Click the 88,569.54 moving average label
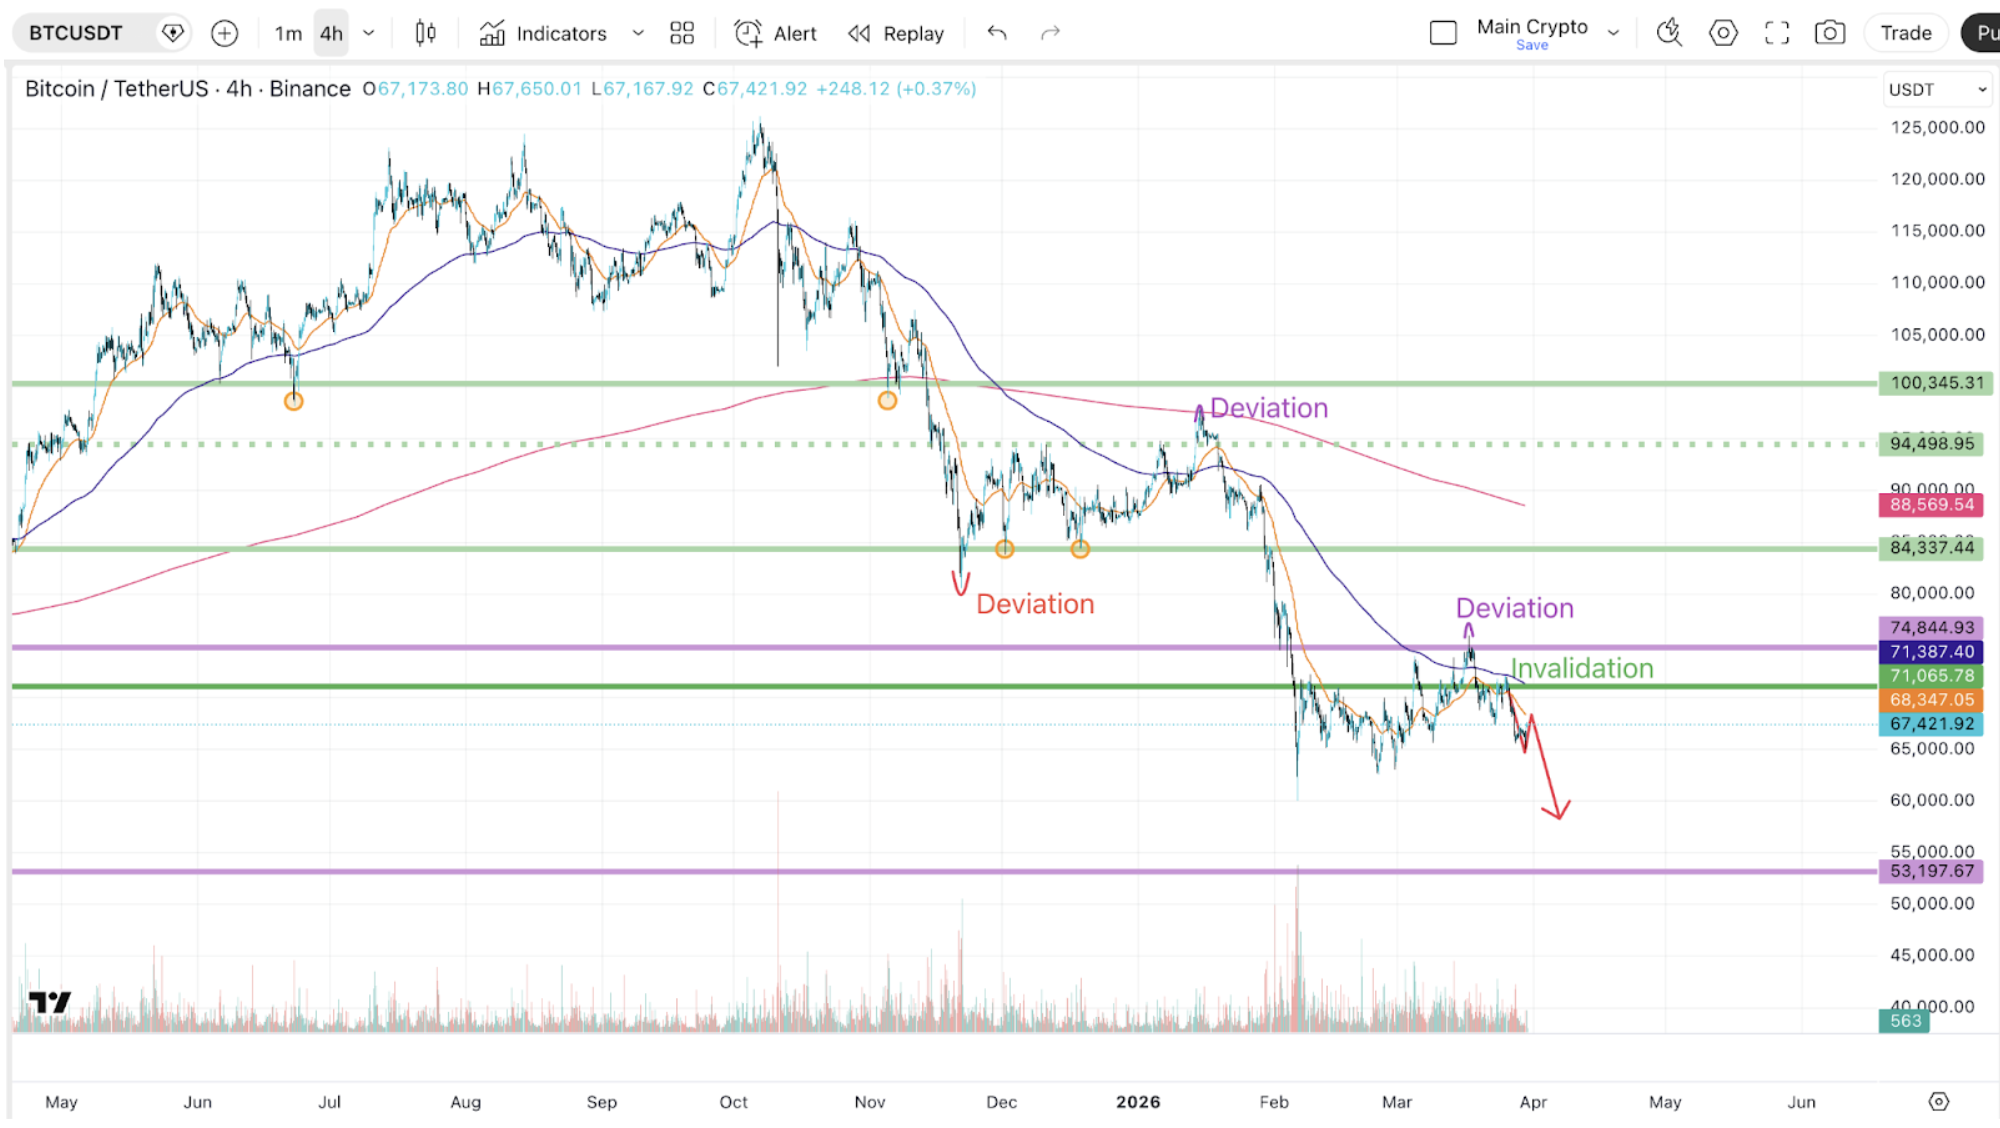Viewport: 2000px width, 1128px height. coord(1932,505)
